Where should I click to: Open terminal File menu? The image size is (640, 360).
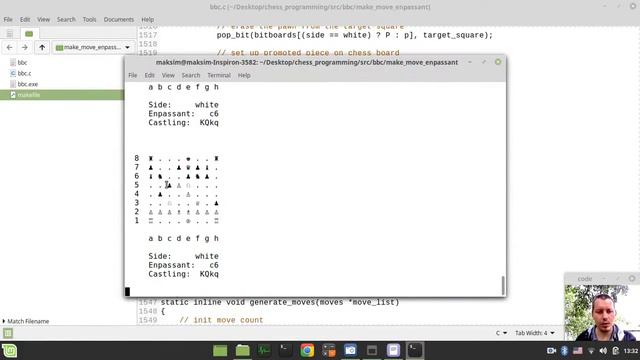pos(133,76)
